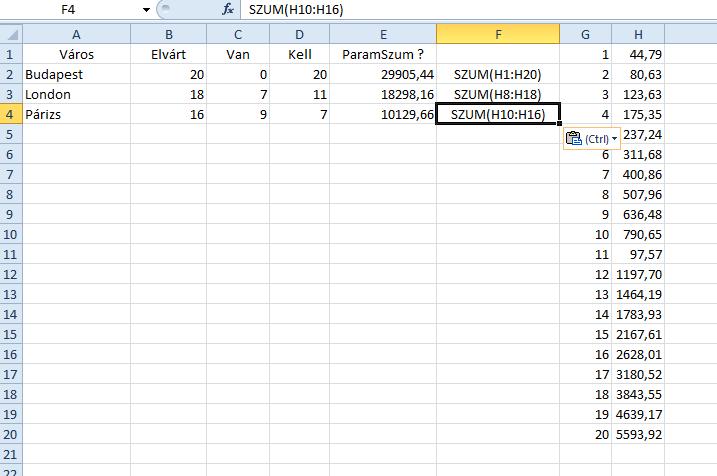Click the cell with value 97,57
Screen dimensions: 717x476
click(638, 255)
